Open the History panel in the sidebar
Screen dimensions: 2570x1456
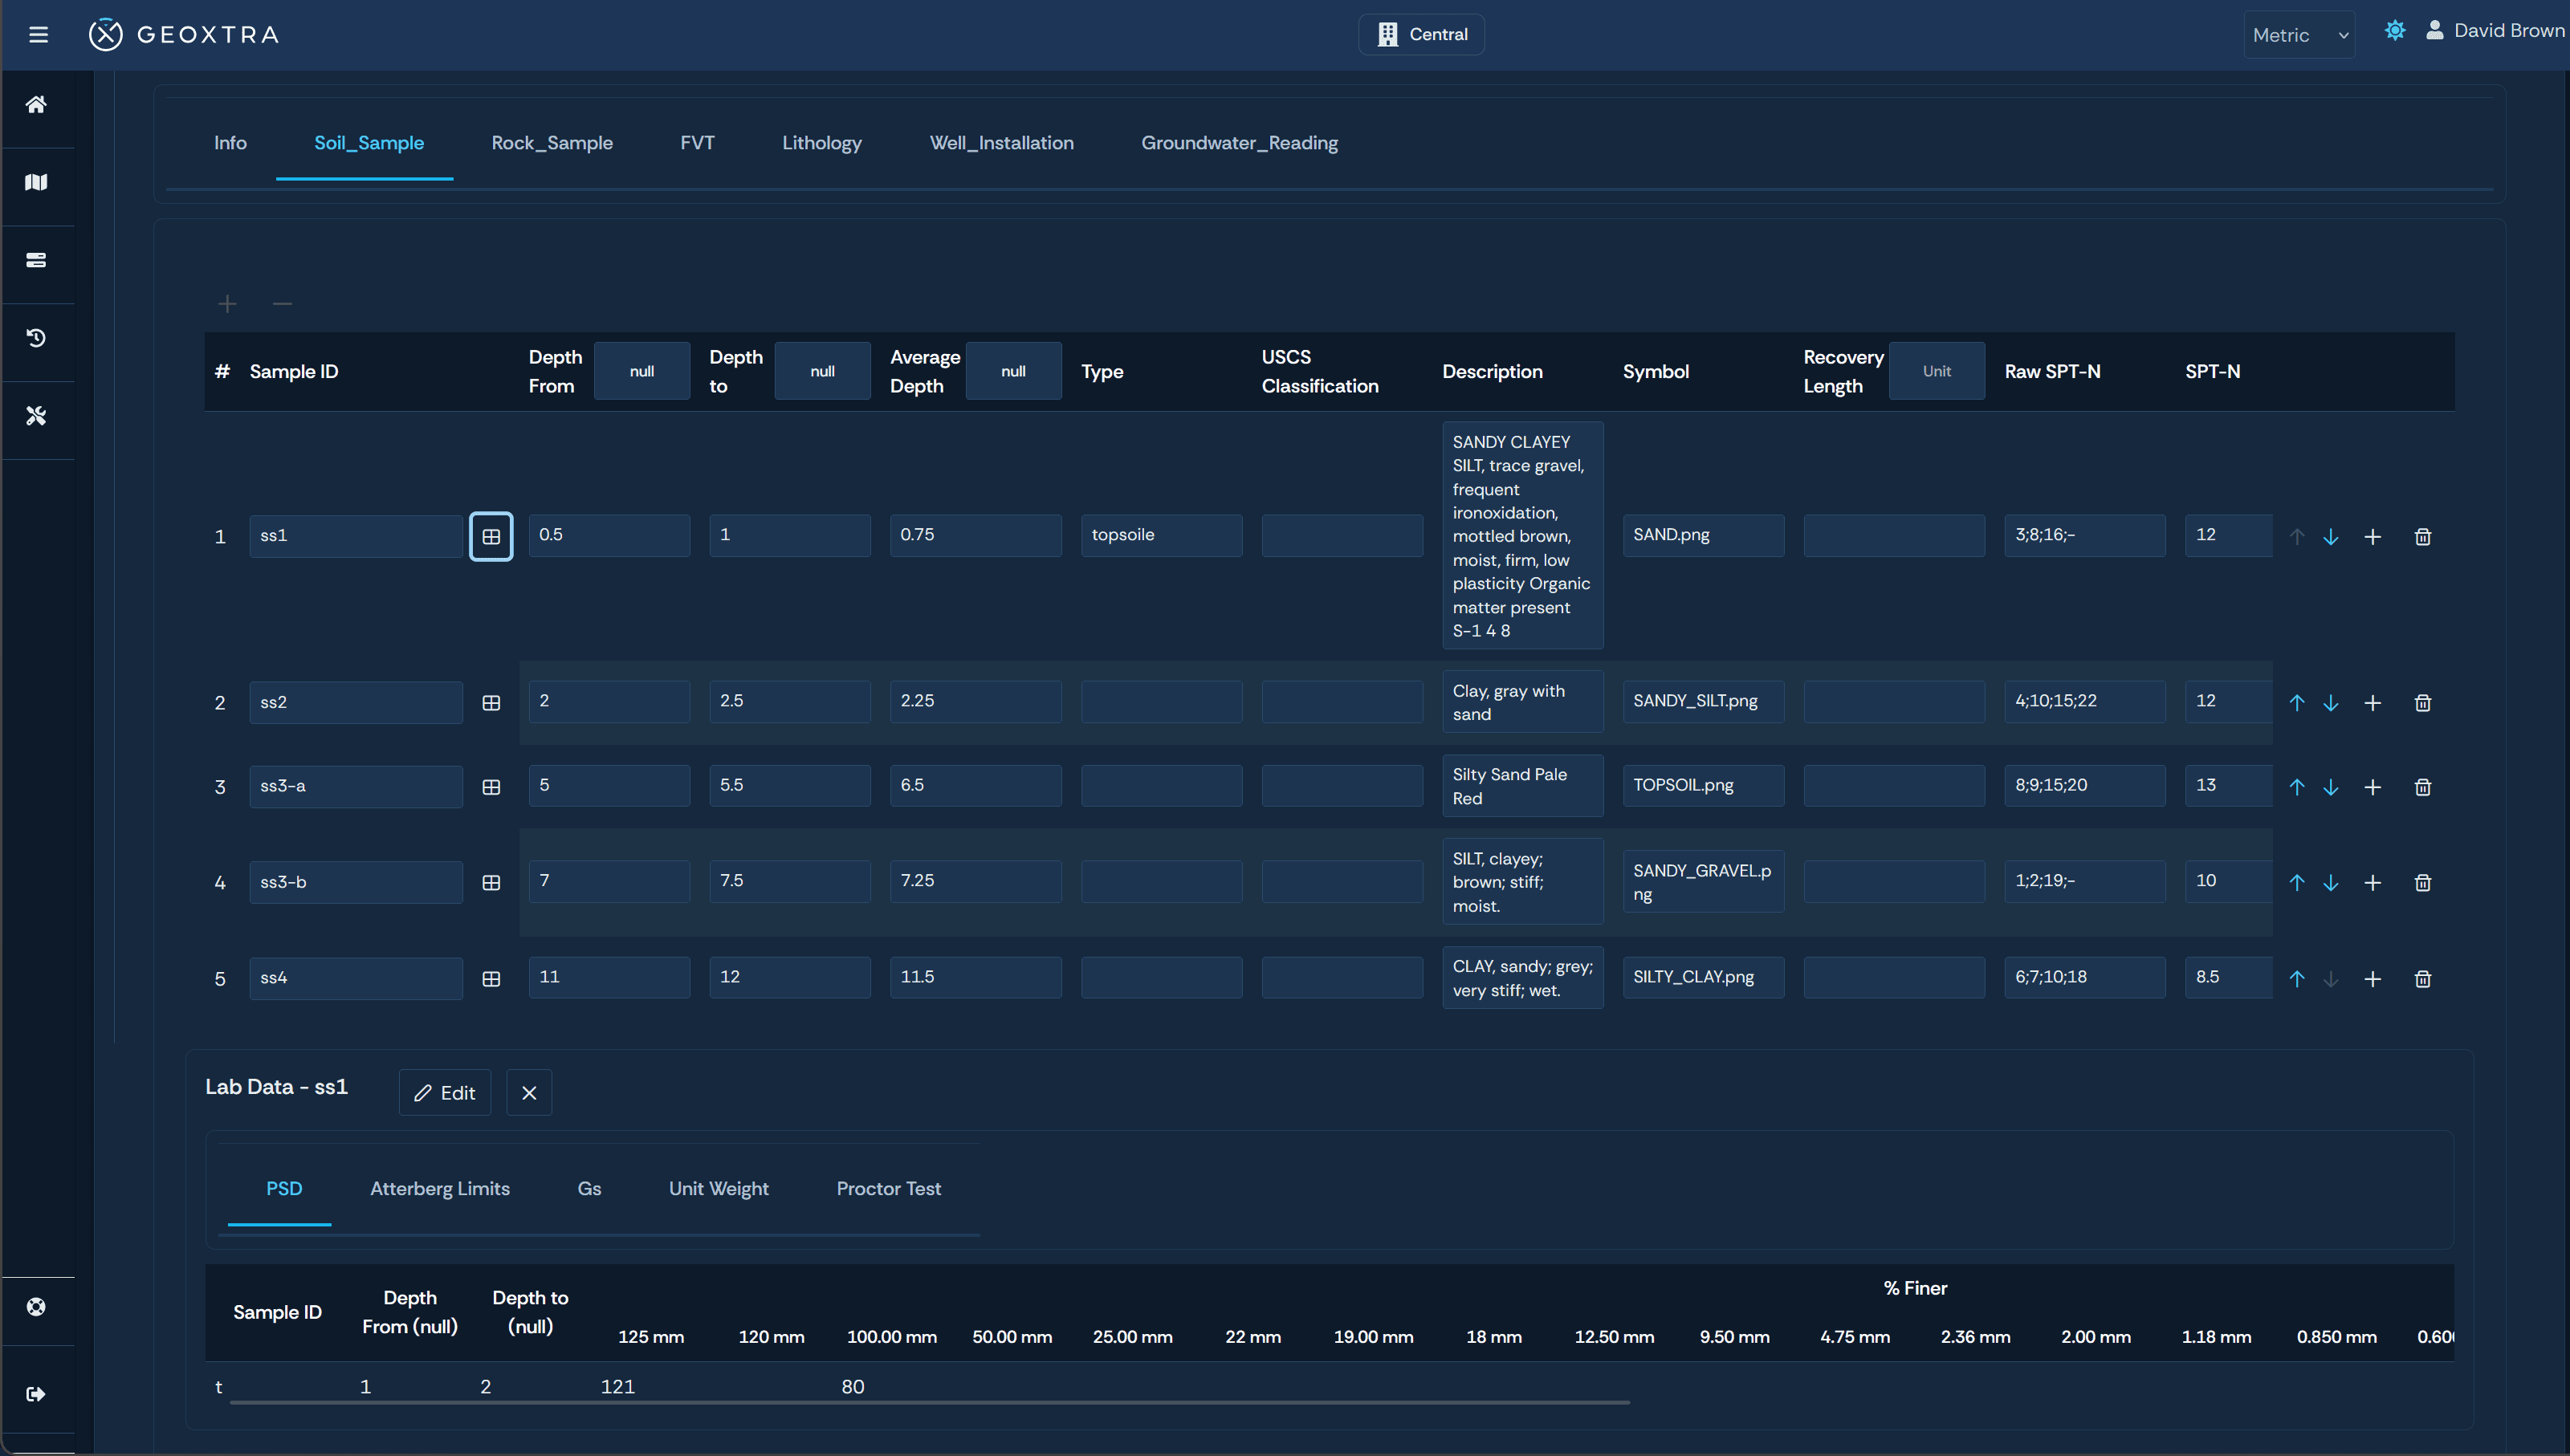coord(37,337)
